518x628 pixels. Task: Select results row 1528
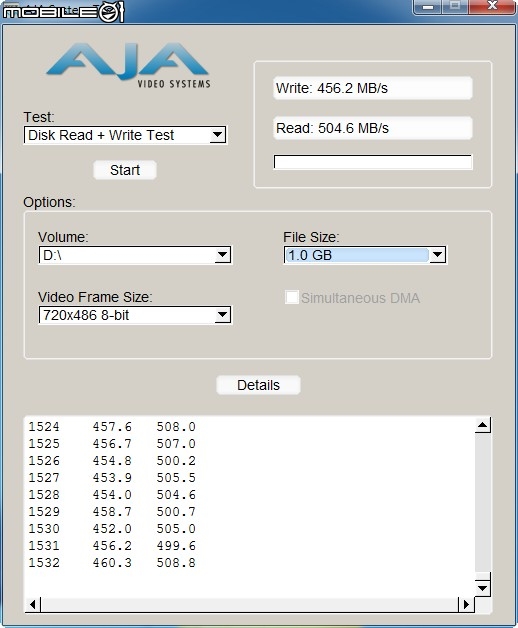click(112, 495)
